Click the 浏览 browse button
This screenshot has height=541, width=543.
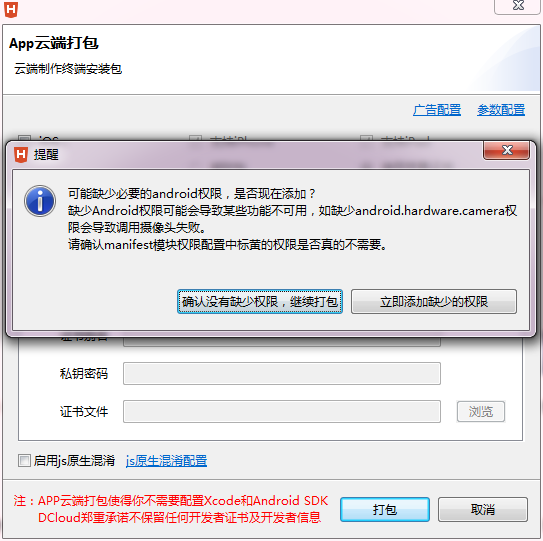(481, 411)
